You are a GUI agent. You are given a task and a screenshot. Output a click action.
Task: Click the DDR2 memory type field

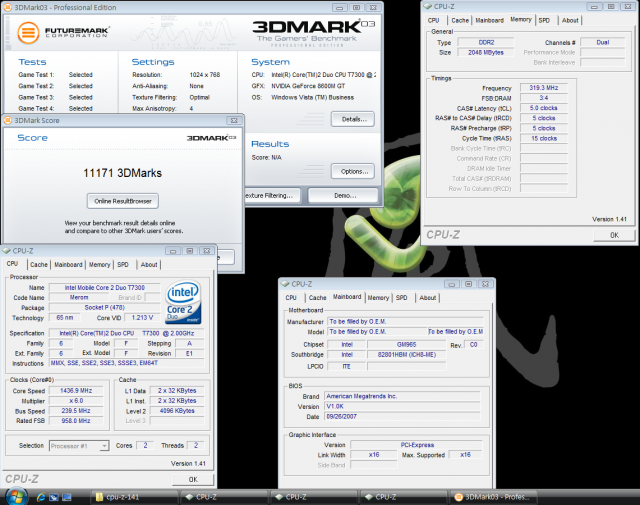coord(486,42)
